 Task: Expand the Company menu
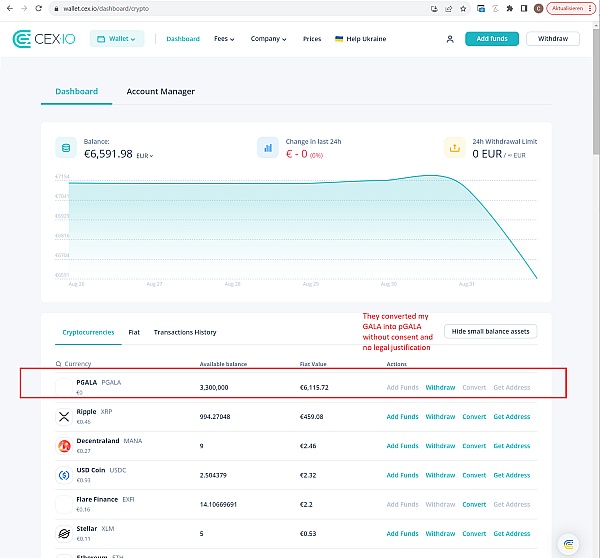tap(268, 39)
